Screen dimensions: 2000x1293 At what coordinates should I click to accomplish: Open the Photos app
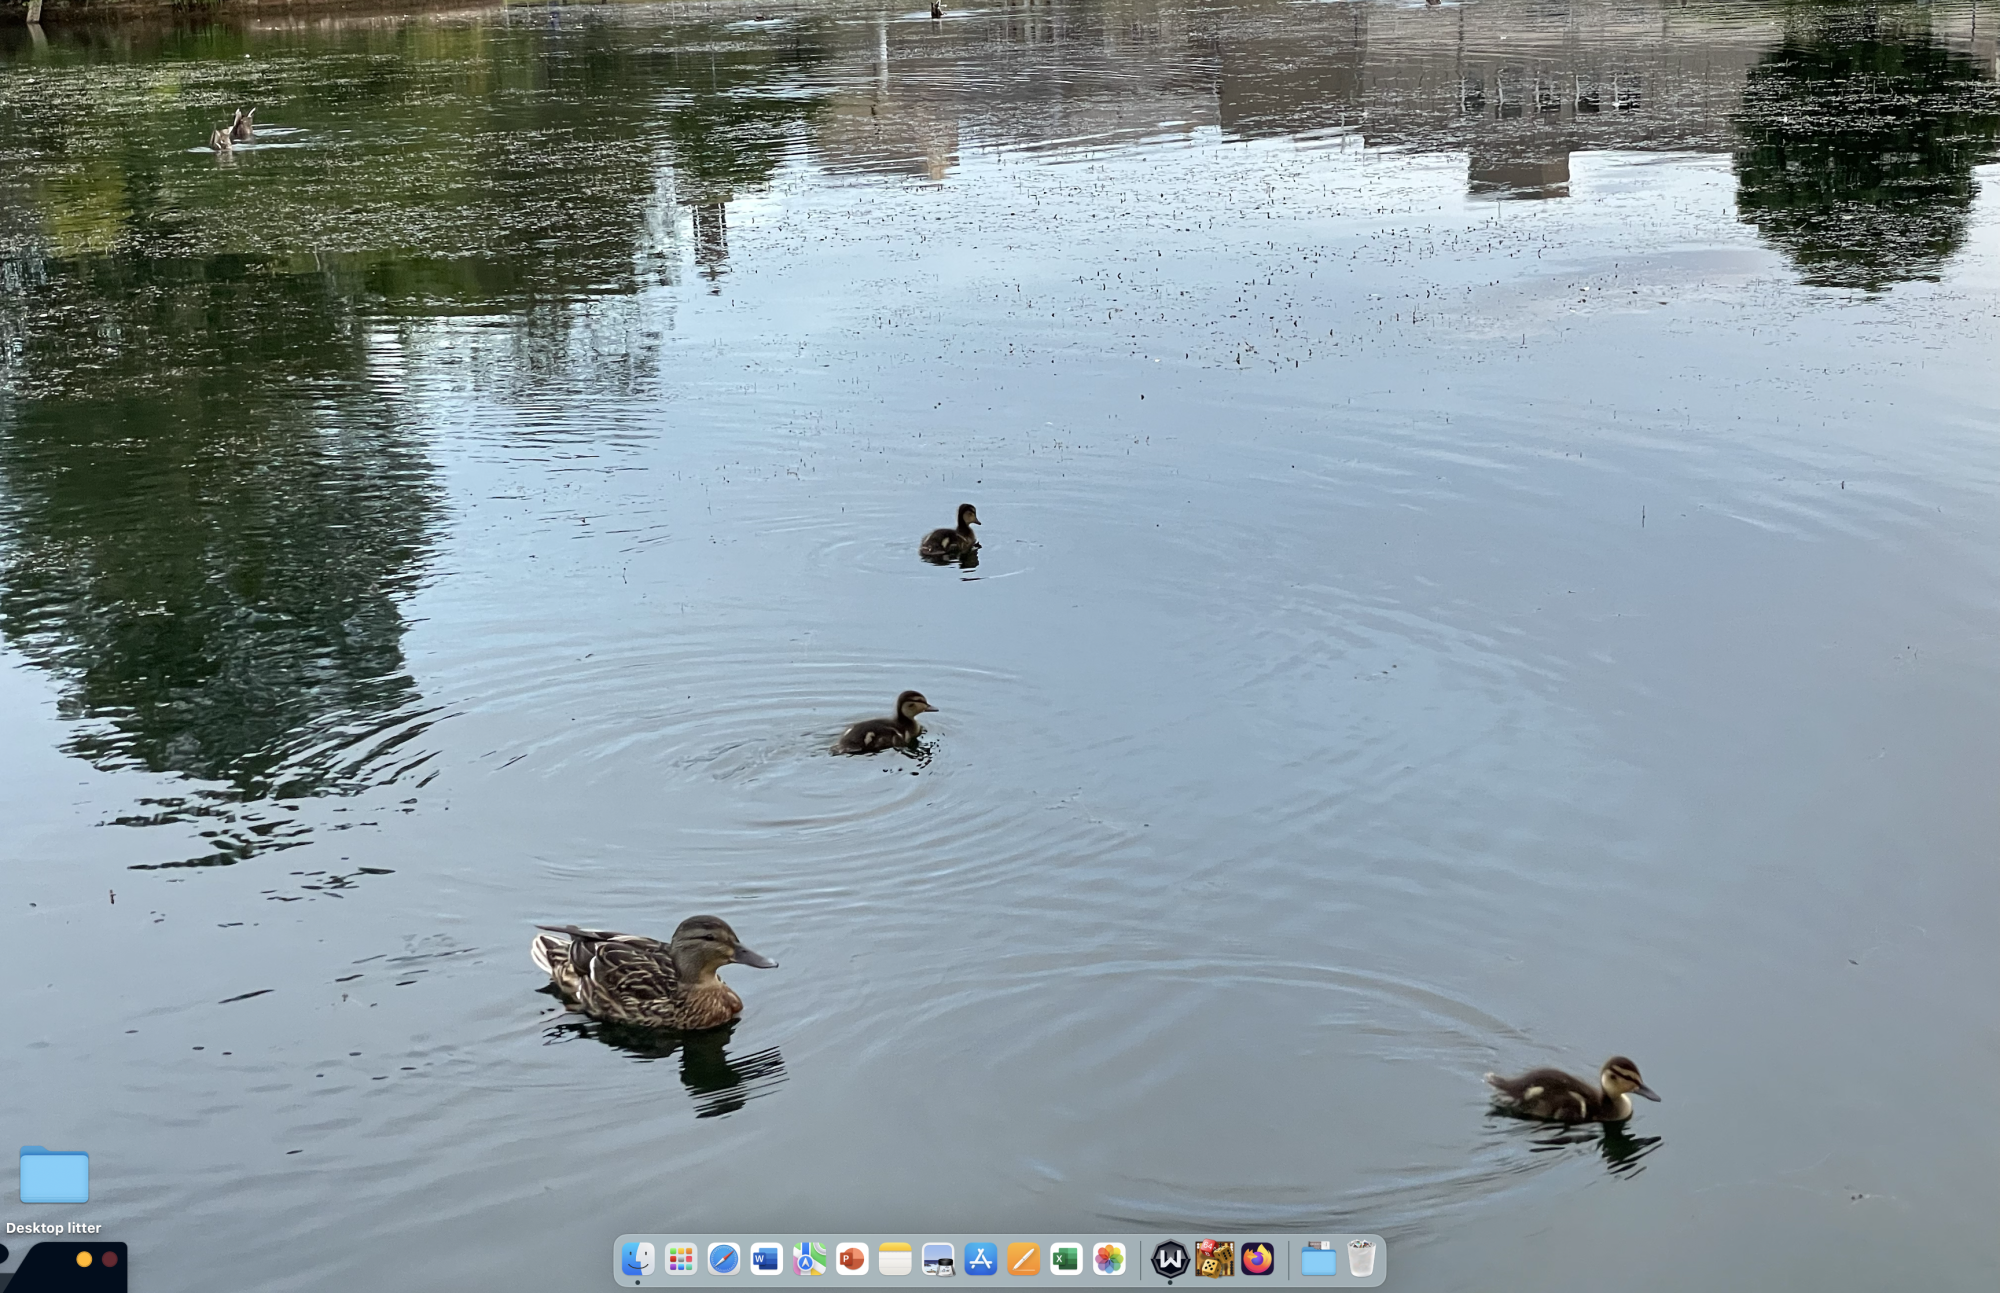(x=1109, y=1259)
